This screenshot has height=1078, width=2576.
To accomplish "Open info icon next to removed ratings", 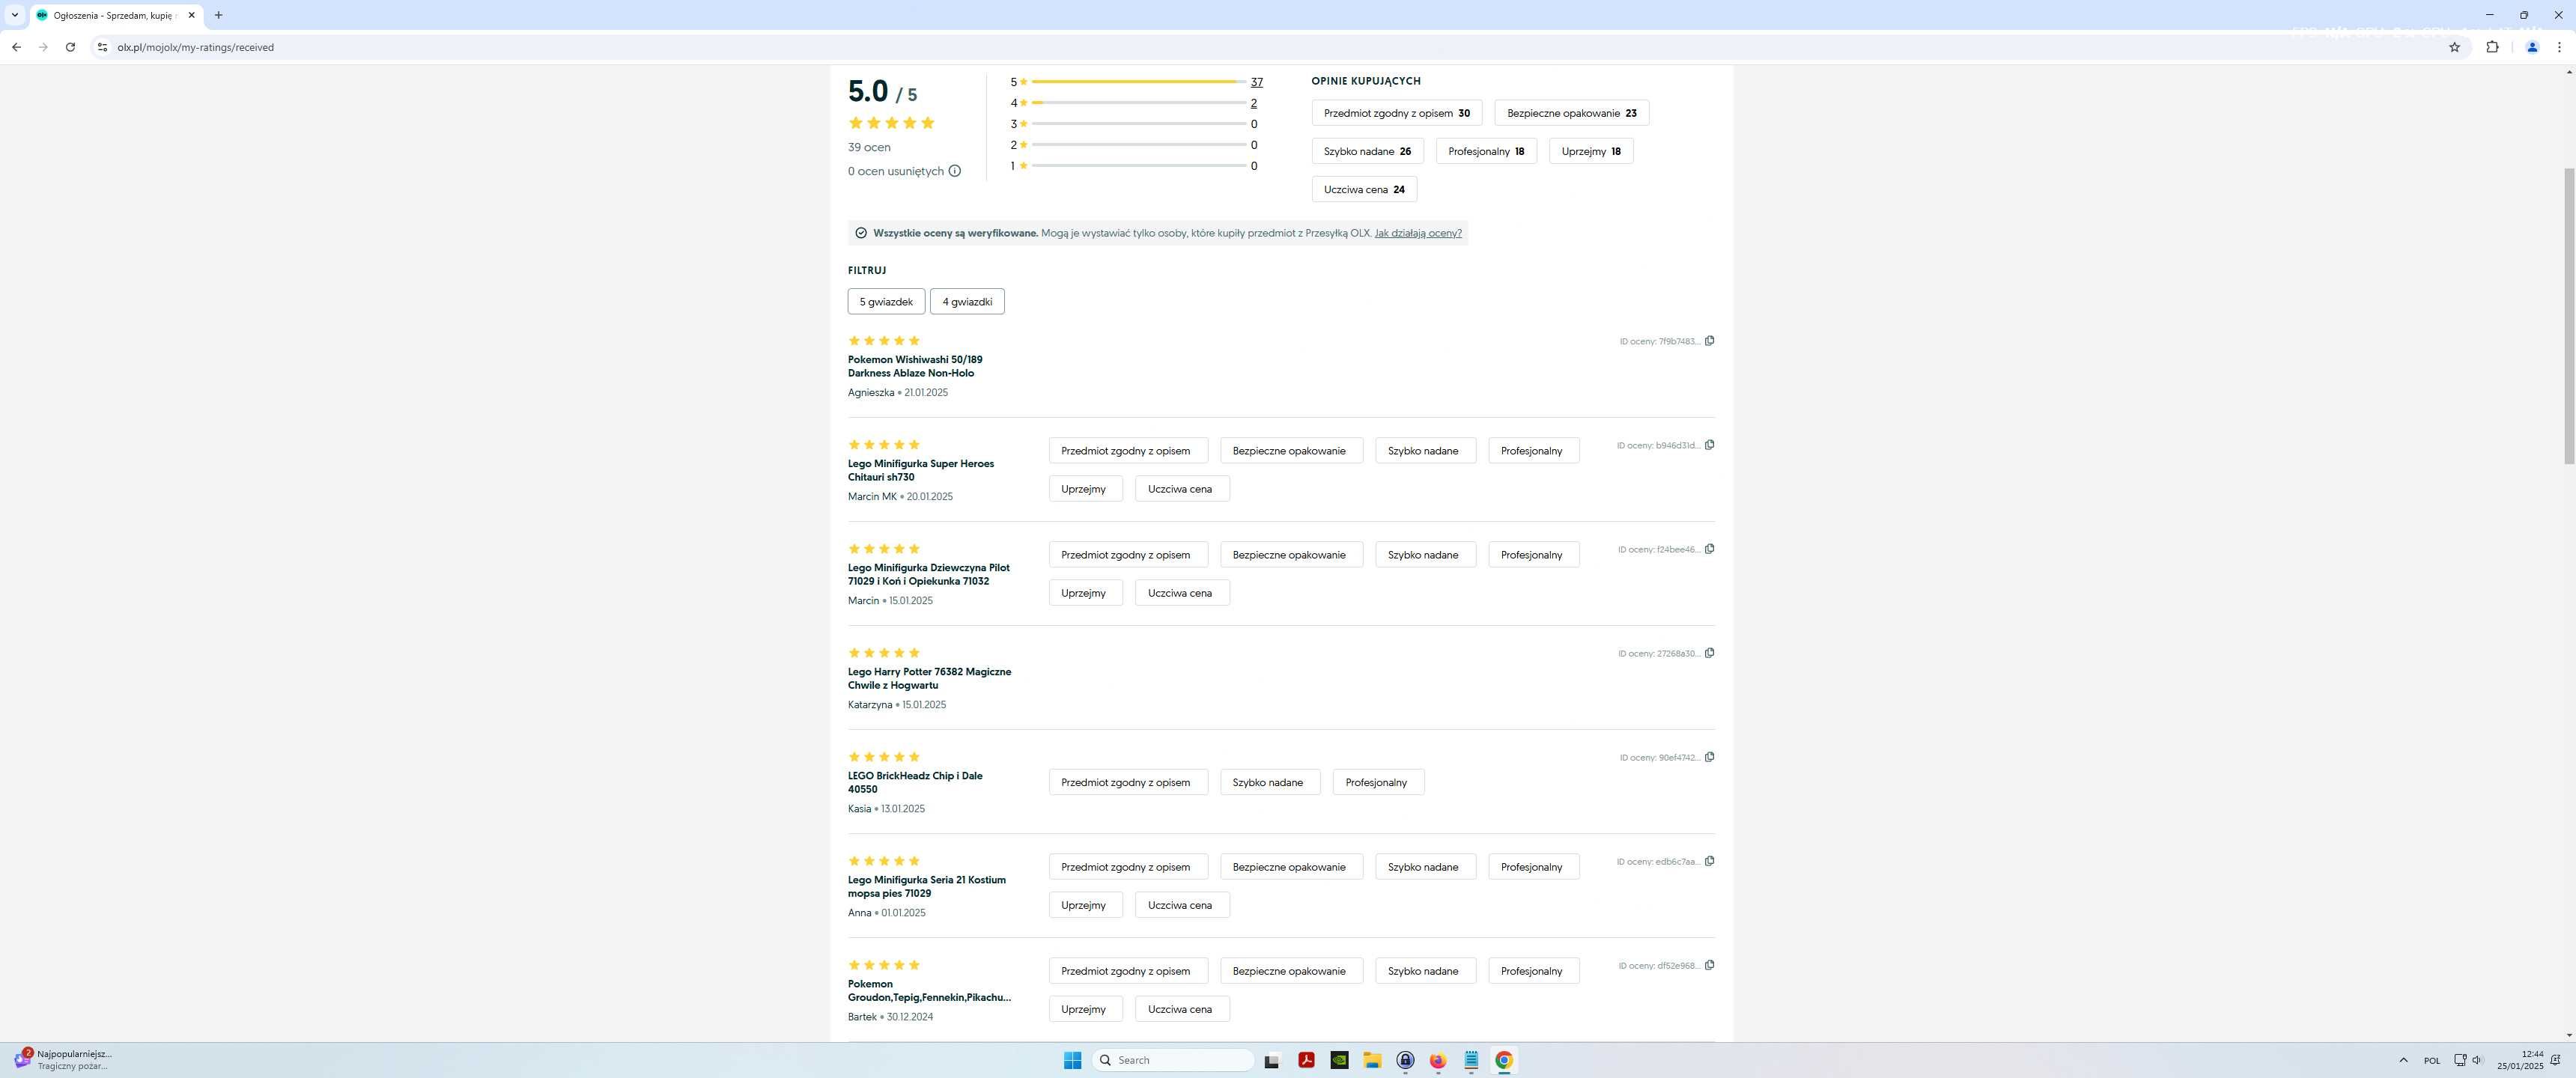I will 955,171.
